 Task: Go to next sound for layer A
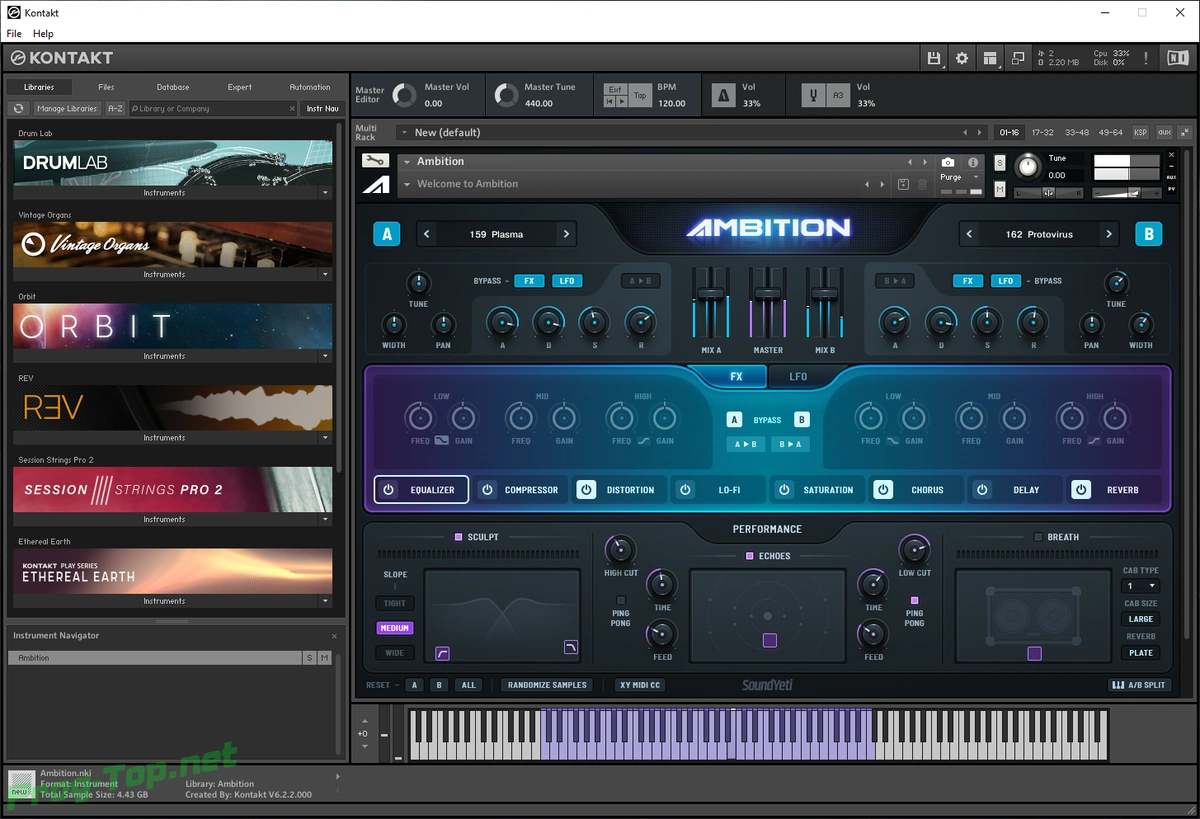[x=566, y=234]
